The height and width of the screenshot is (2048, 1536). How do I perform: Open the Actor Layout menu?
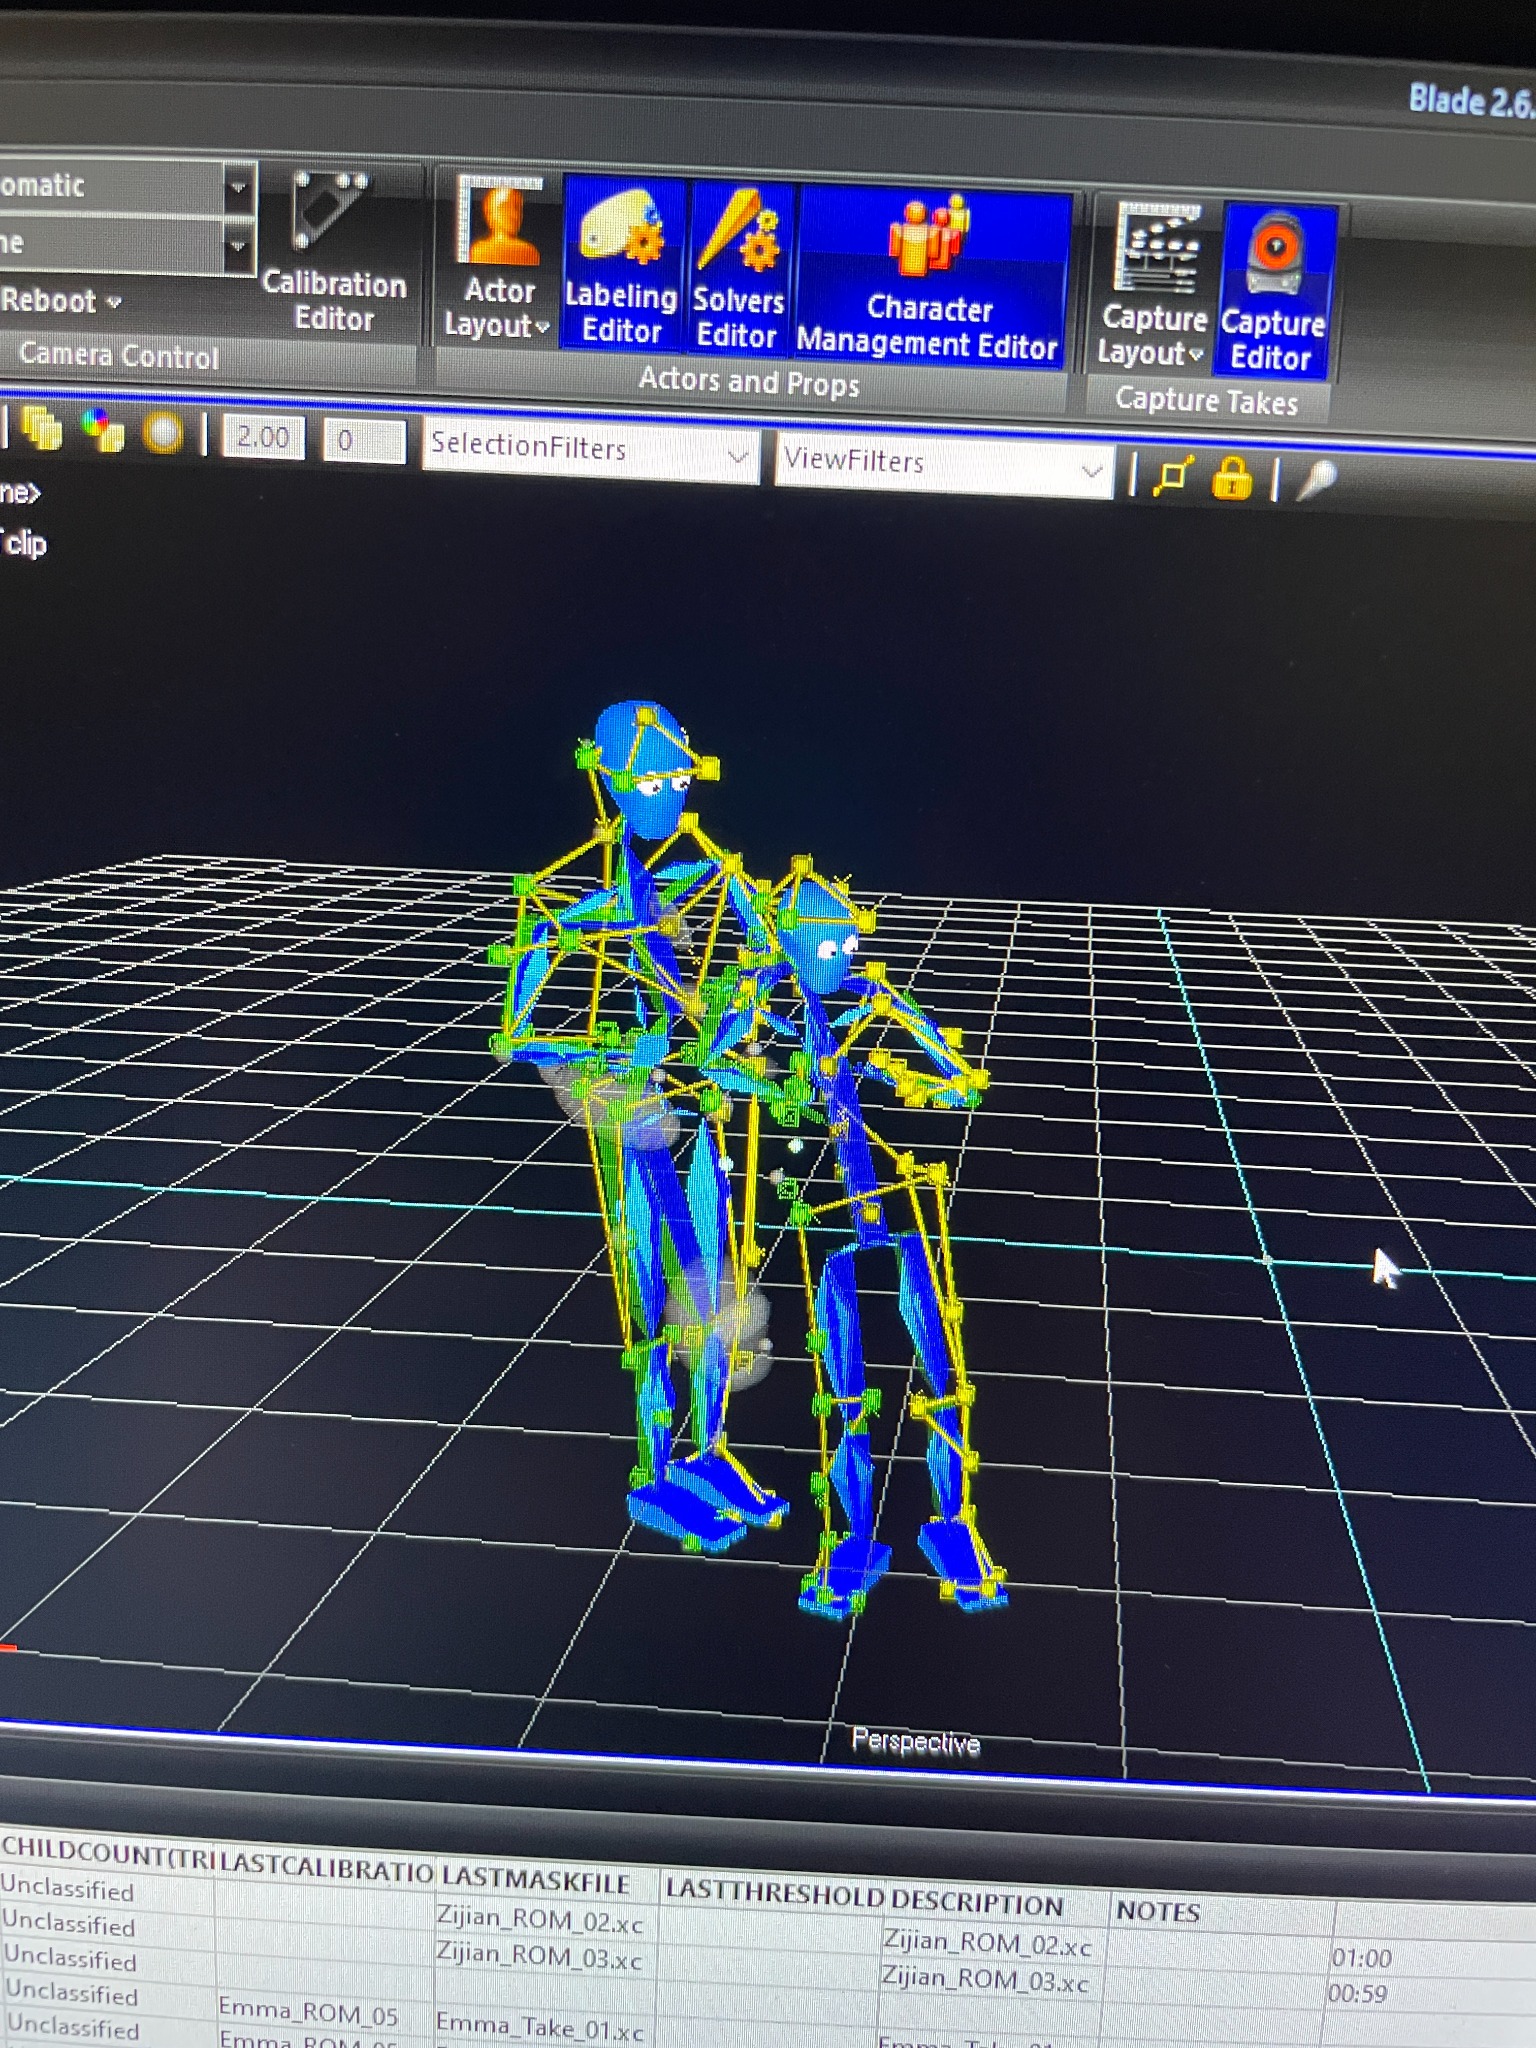coord(499,258)
